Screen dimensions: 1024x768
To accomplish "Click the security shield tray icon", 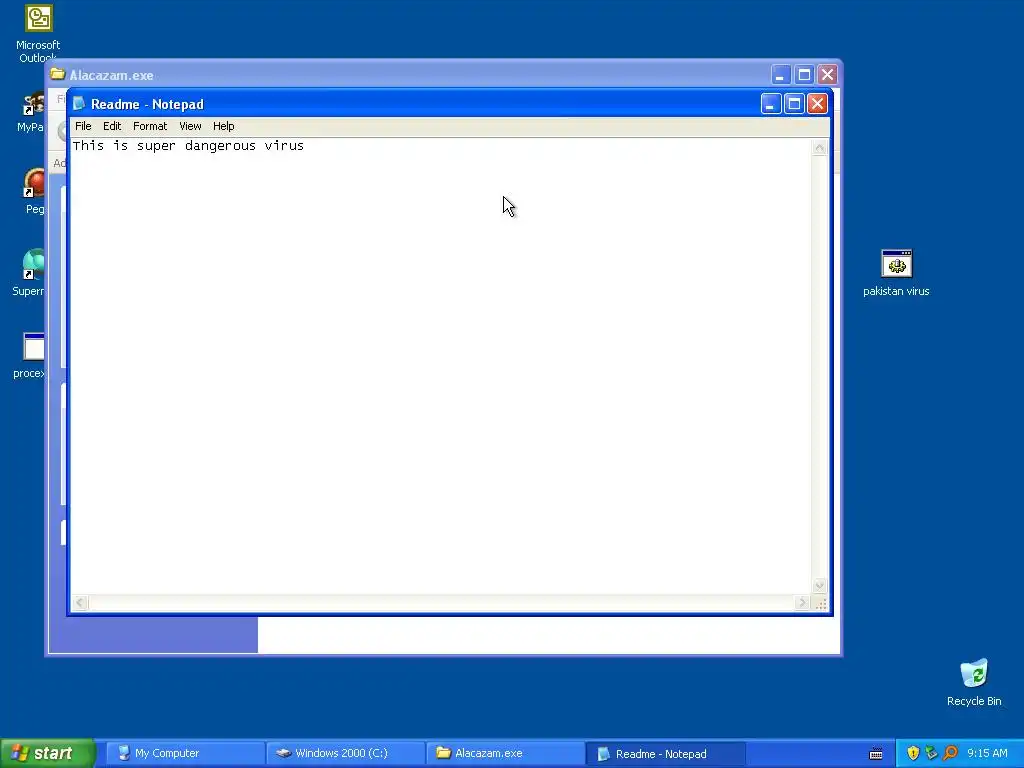I will pyautogui.click(x=913, y=753).
